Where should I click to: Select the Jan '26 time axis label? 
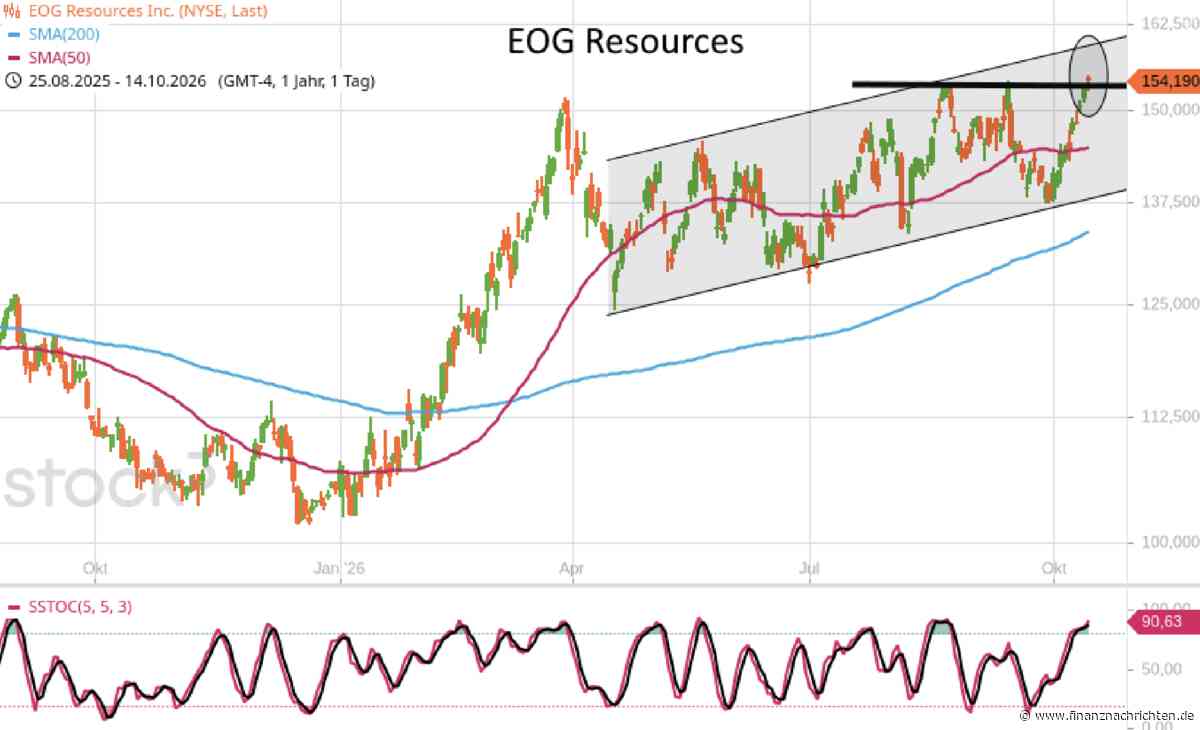tap(341, 568)
